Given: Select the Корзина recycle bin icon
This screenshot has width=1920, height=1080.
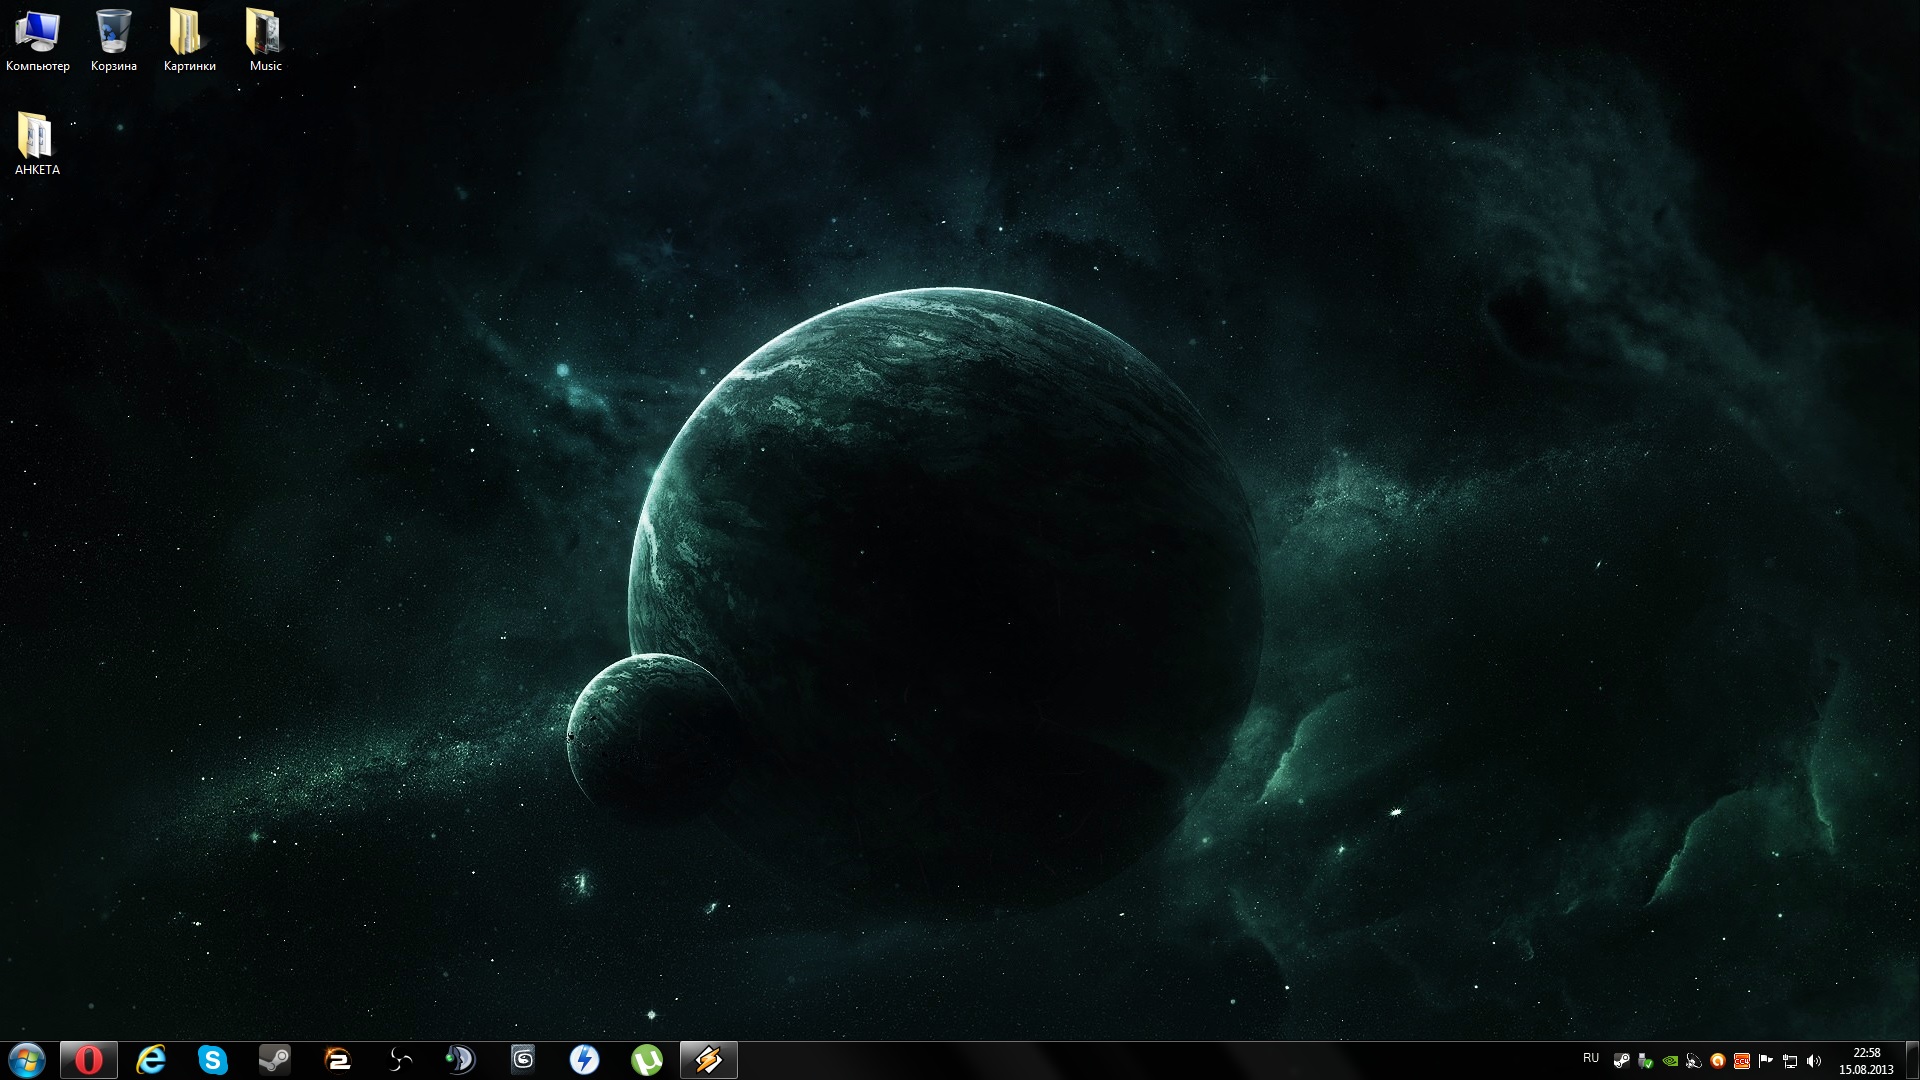Looking at the screenshot, I should click(114, 41).
